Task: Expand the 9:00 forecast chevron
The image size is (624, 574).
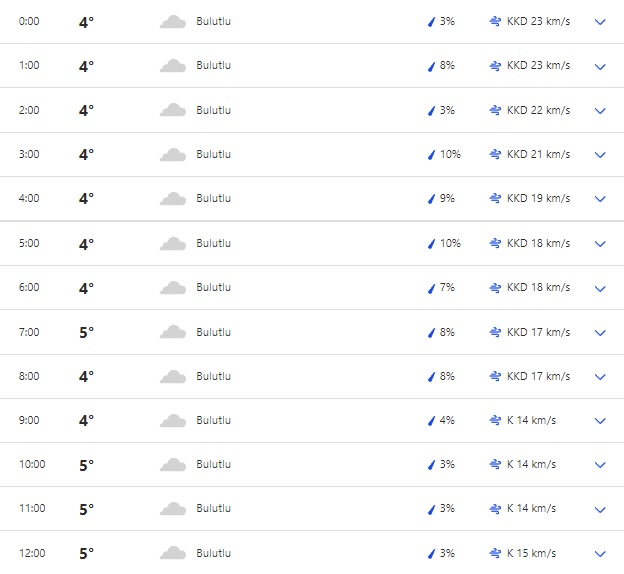Action: point(600,421)
